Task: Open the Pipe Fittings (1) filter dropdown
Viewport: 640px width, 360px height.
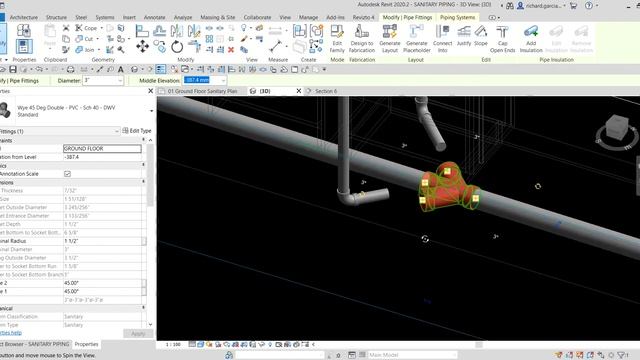Action: point(116,131)
